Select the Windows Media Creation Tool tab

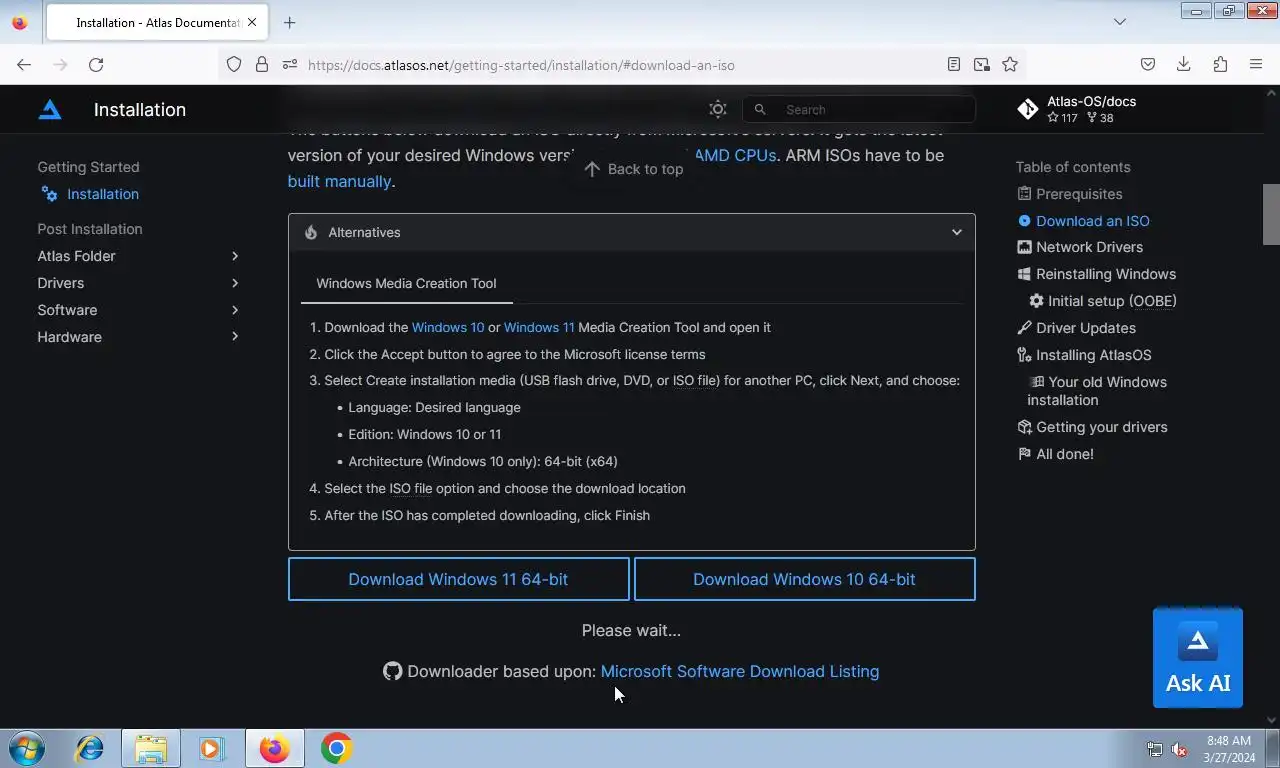tap(406, 284)
